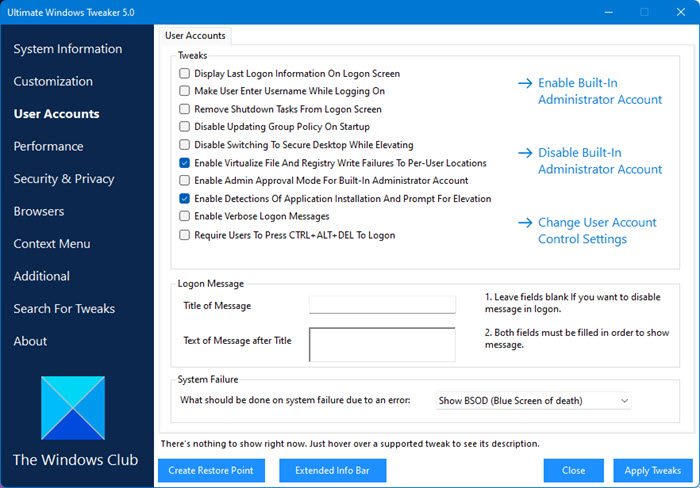This screenshot has height=488, width=700.
Task: Click The Windows Club logo icon
Action: 73,407
